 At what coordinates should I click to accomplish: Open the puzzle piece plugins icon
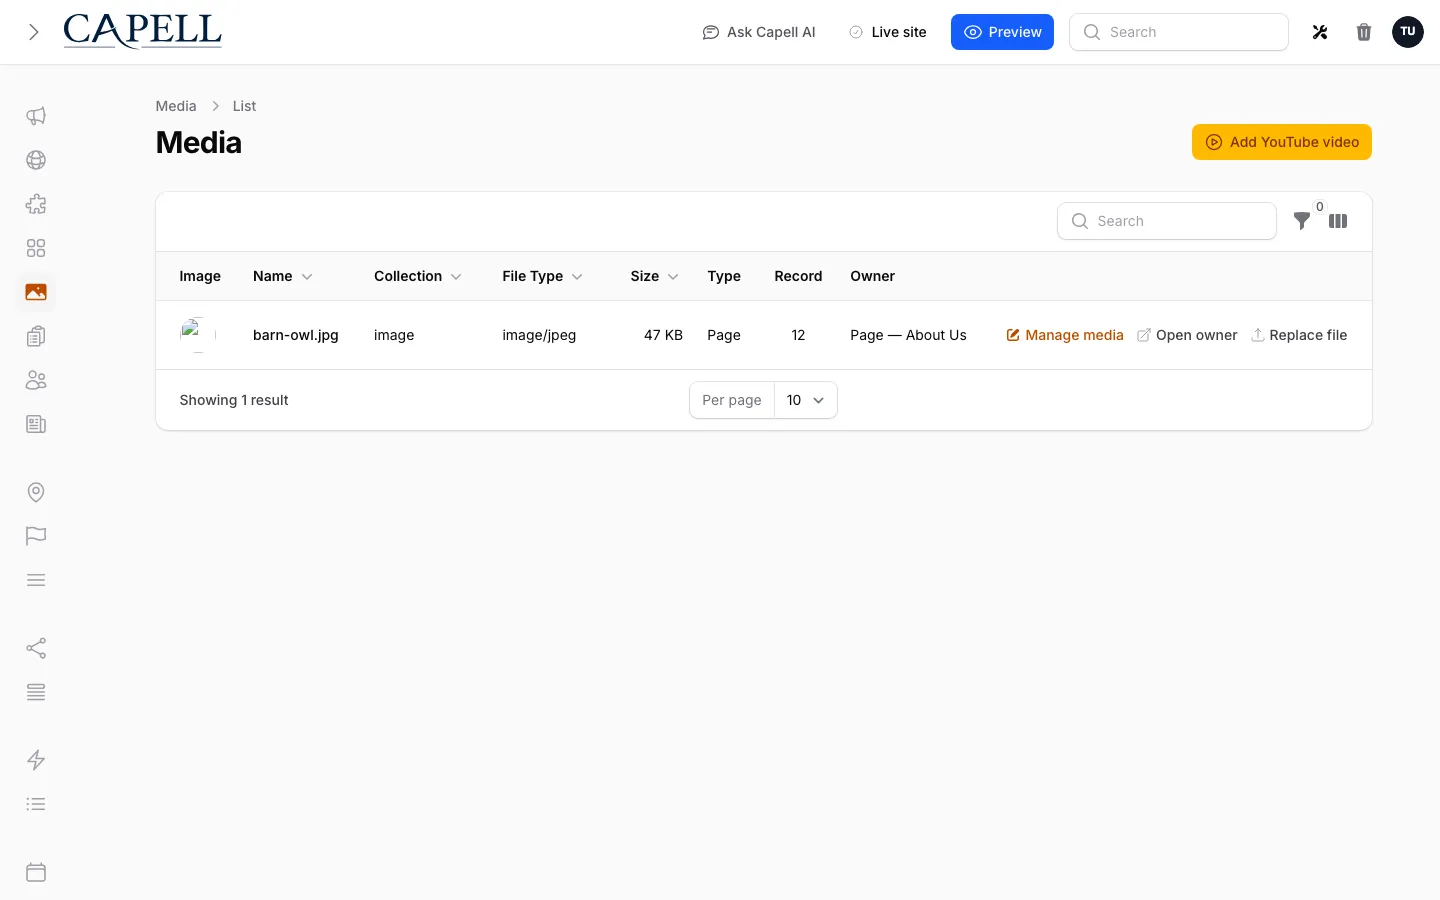click(36, 204)
